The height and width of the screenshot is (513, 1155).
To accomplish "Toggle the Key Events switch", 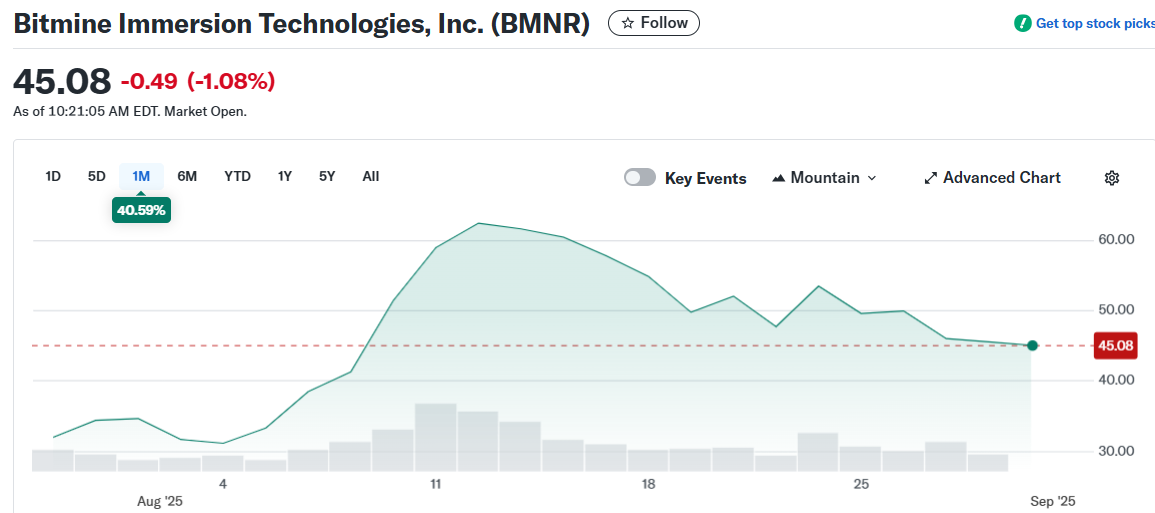I will tap(639, 178).
